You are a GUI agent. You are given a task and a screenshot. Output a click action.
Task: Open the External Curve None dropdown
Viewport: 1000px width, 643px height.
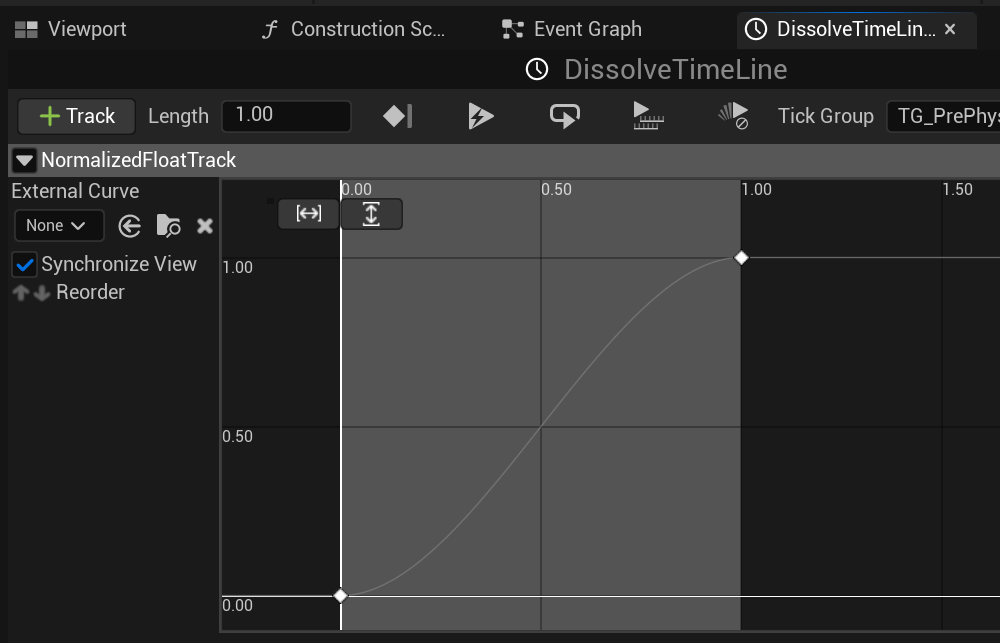pyautogui.click(x=59, y=226)
